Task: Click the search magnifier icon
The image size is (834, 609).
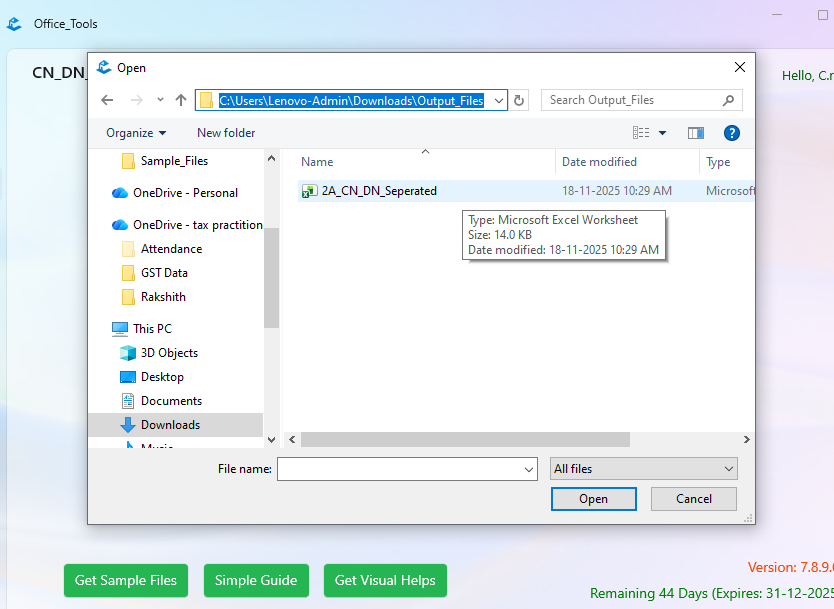Action: pyautogui.click(x=728, y=100)
